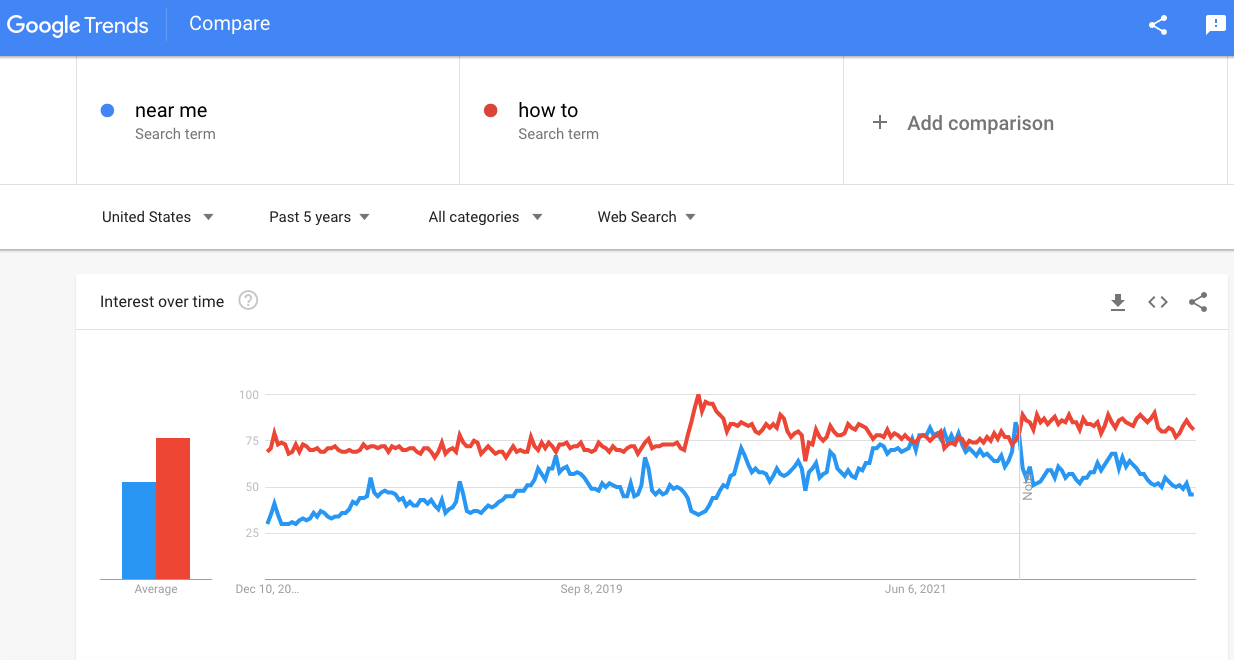
Task: Download the Interest over time chart data
Action: tap(1118, 302)
